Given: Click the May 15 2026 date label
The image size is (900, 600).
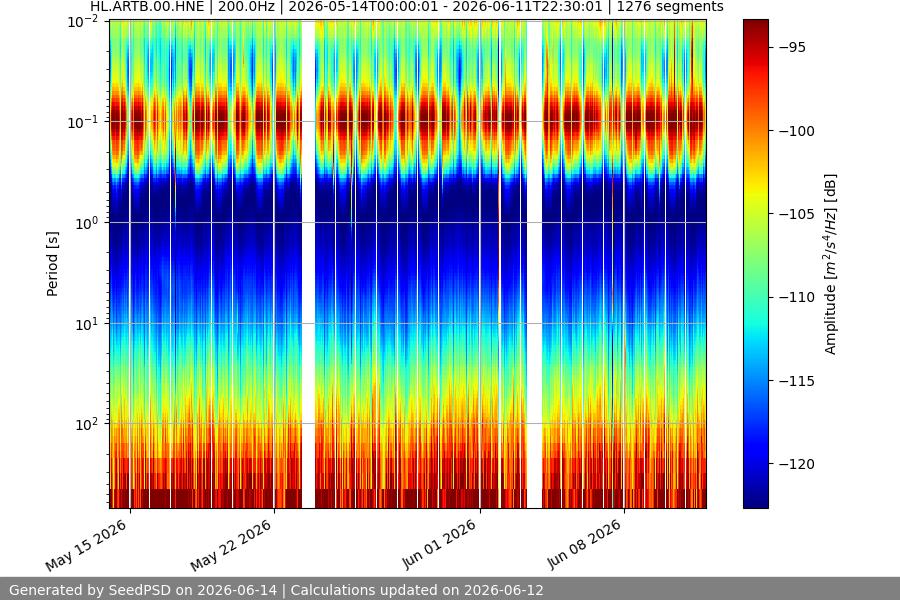Looking at the screenshot, I should [86, 546].
